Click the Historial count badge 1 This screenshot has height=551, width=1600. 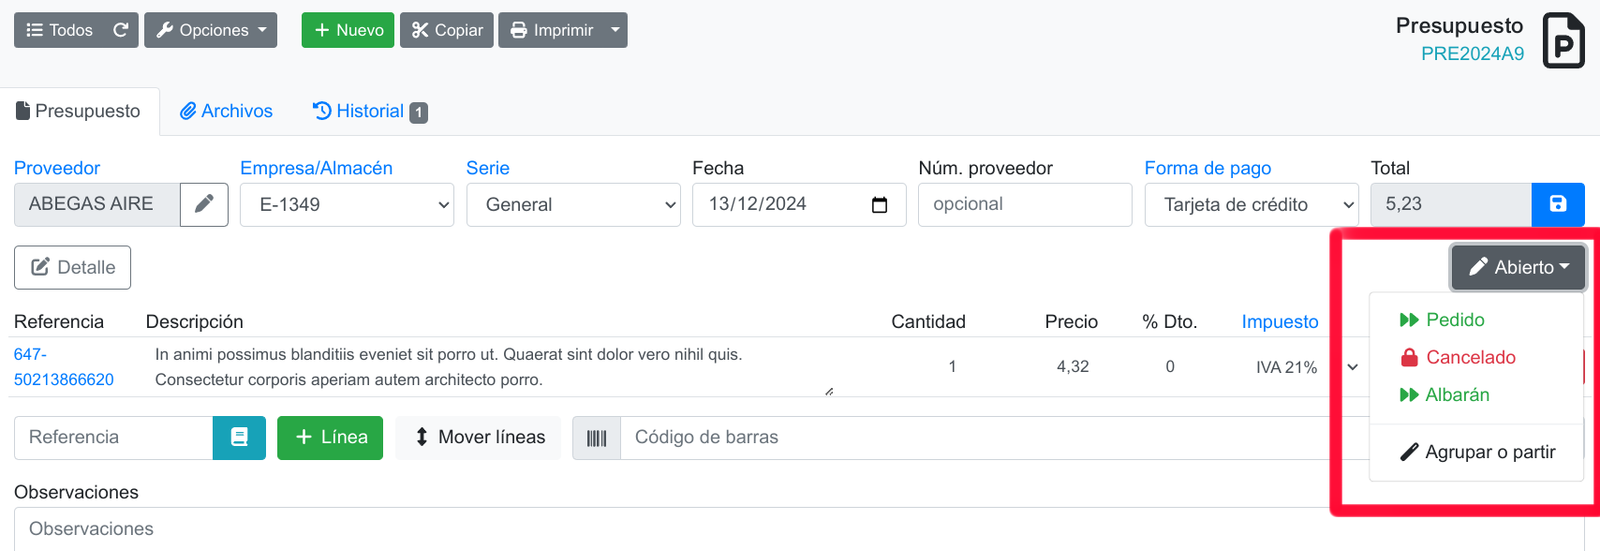point(419,113)
